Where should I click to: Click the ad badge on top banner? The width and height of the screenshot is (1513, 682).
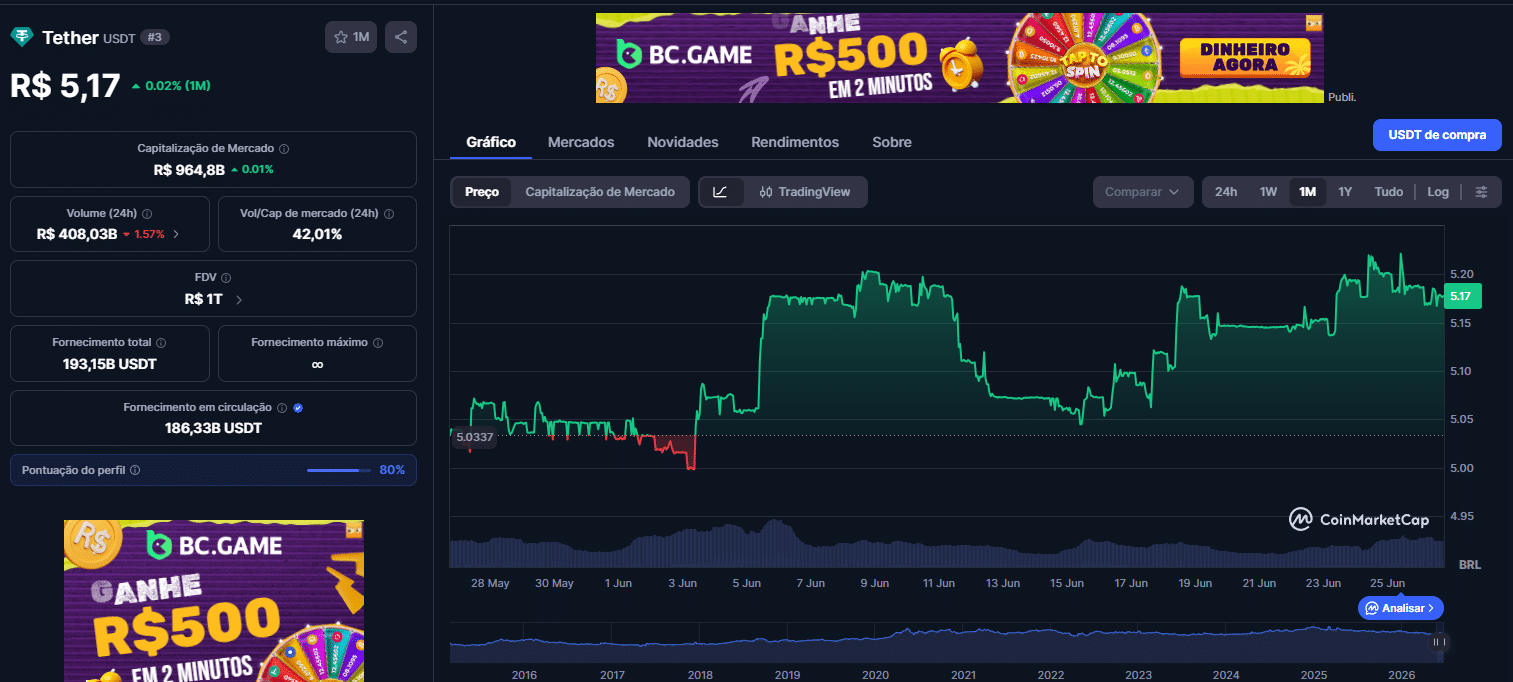[1314, 22]
